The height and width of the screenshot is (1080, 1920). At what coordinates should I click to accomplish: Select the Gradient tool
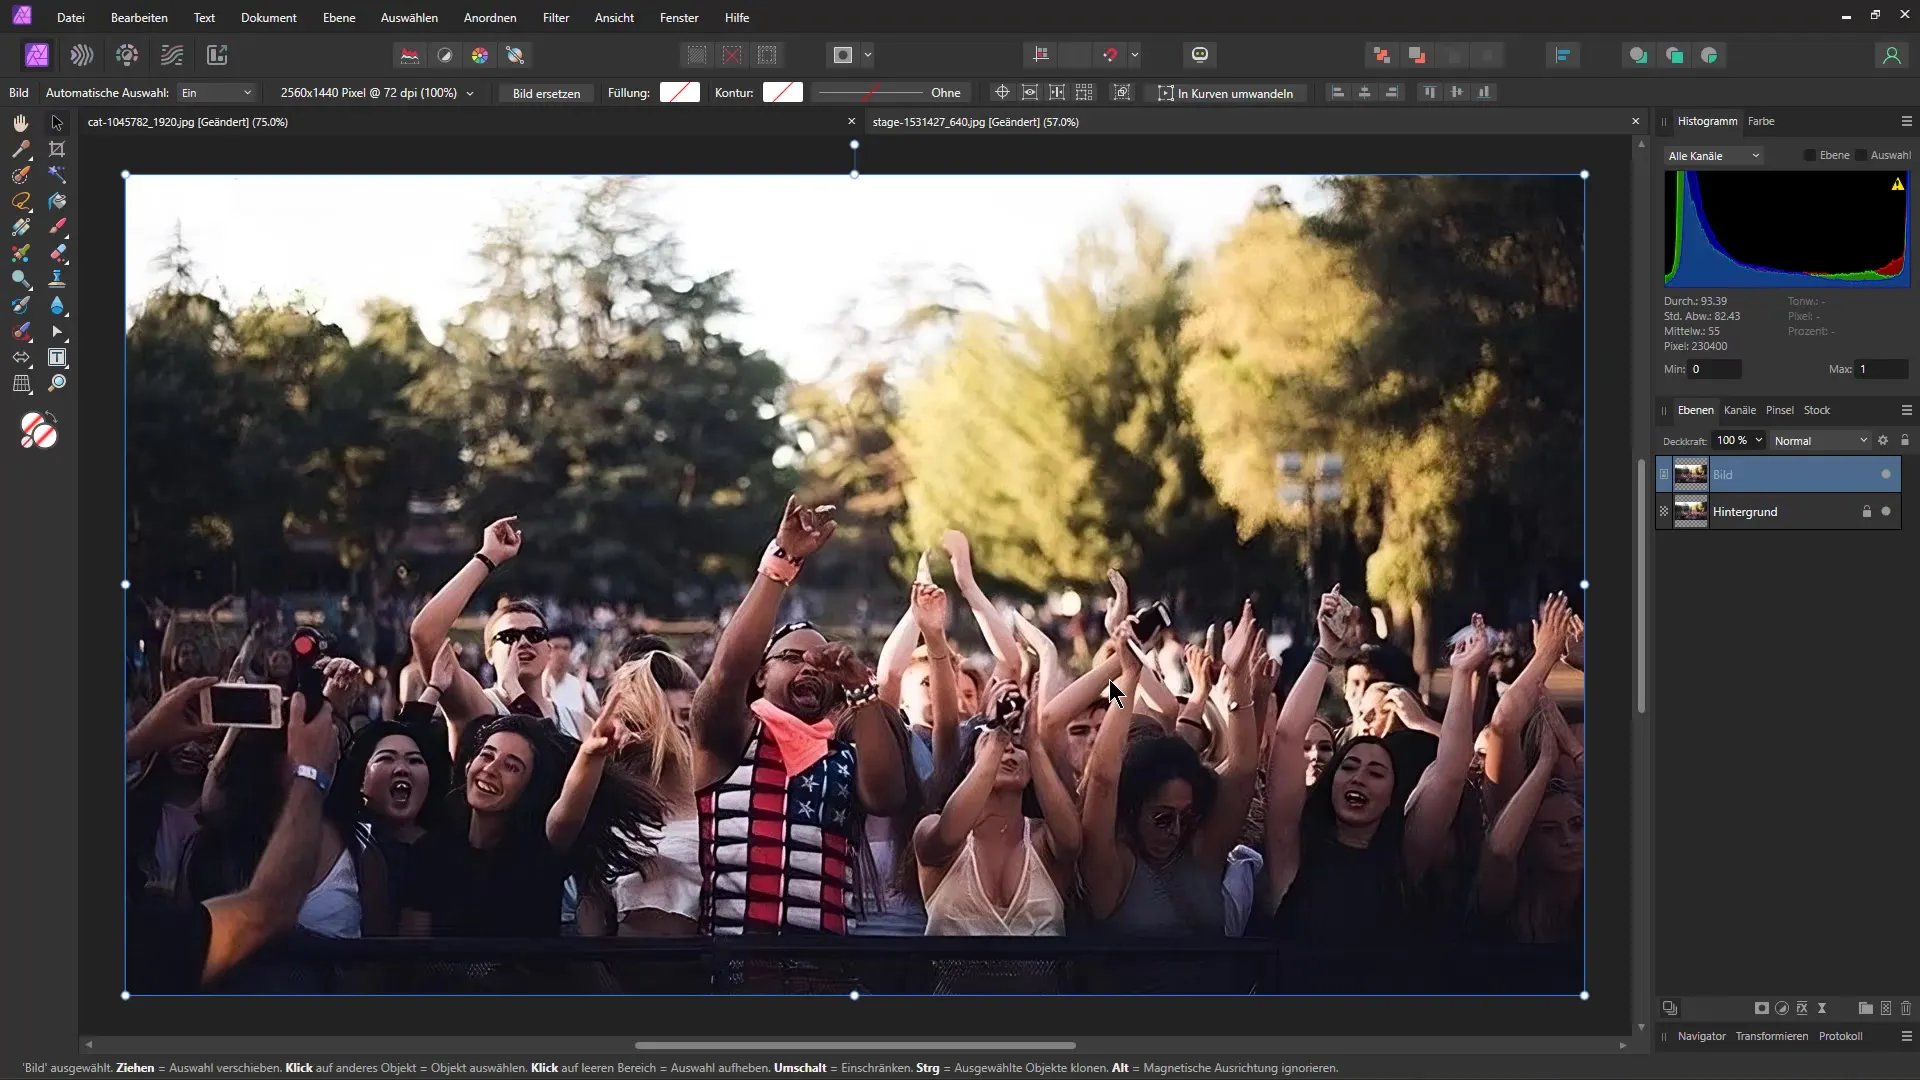pyautogui.click(x=21, y=227)
